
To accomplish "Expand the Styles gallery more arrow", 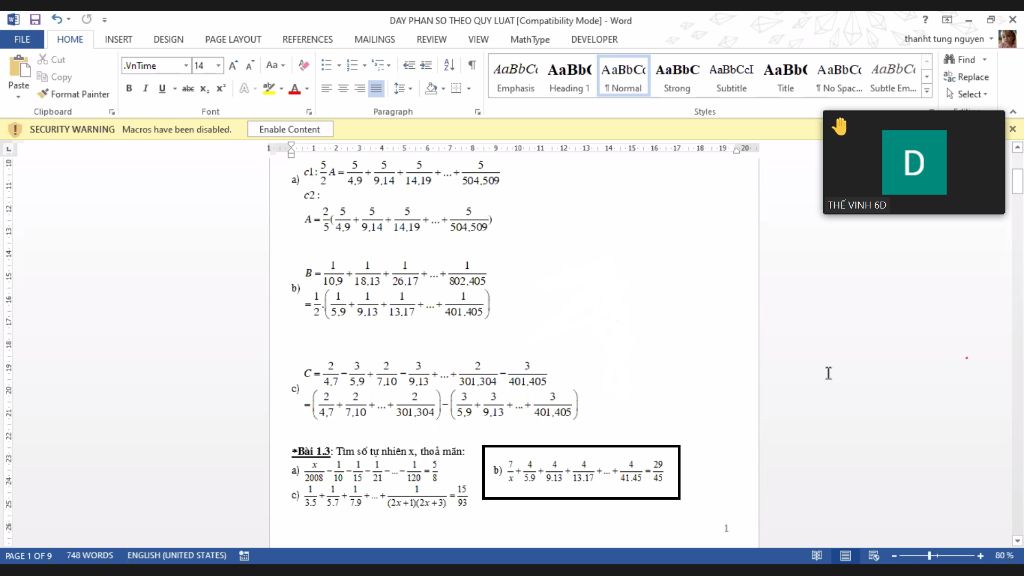I will pos(927,91).
